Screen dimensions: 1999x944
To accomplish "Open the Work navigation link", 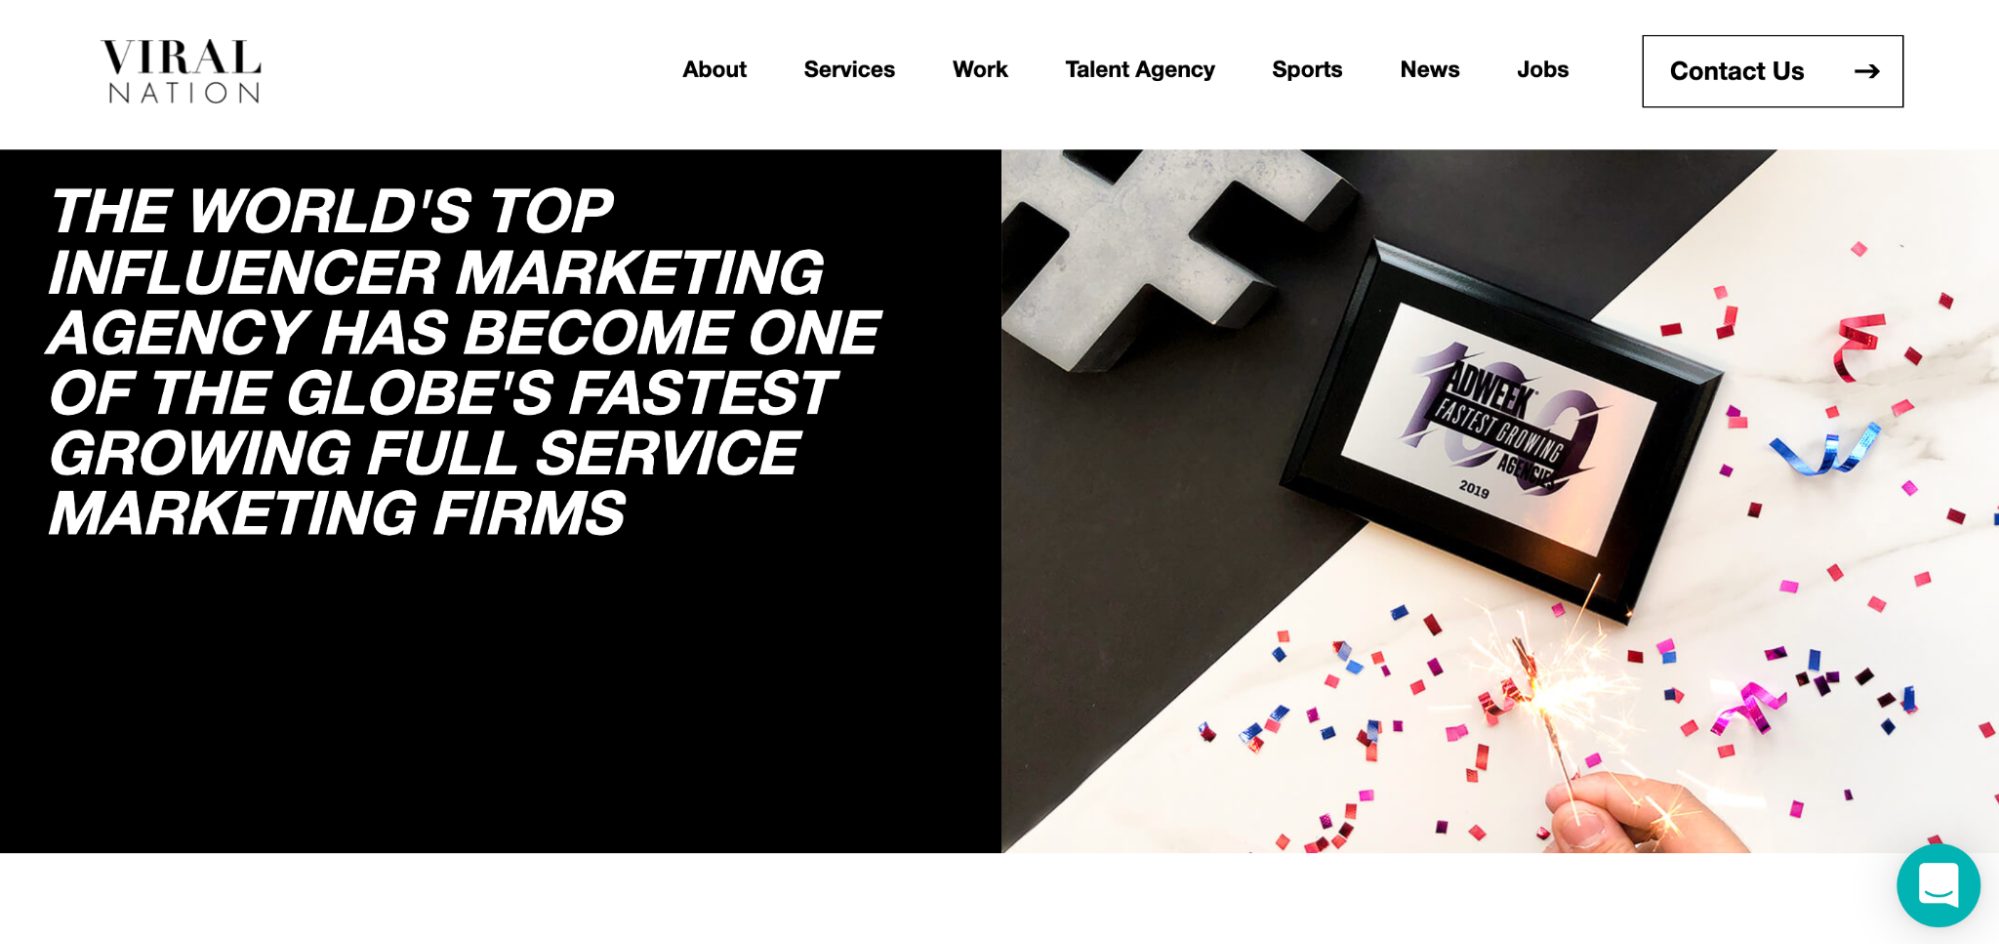I will (x=980, y=70).
